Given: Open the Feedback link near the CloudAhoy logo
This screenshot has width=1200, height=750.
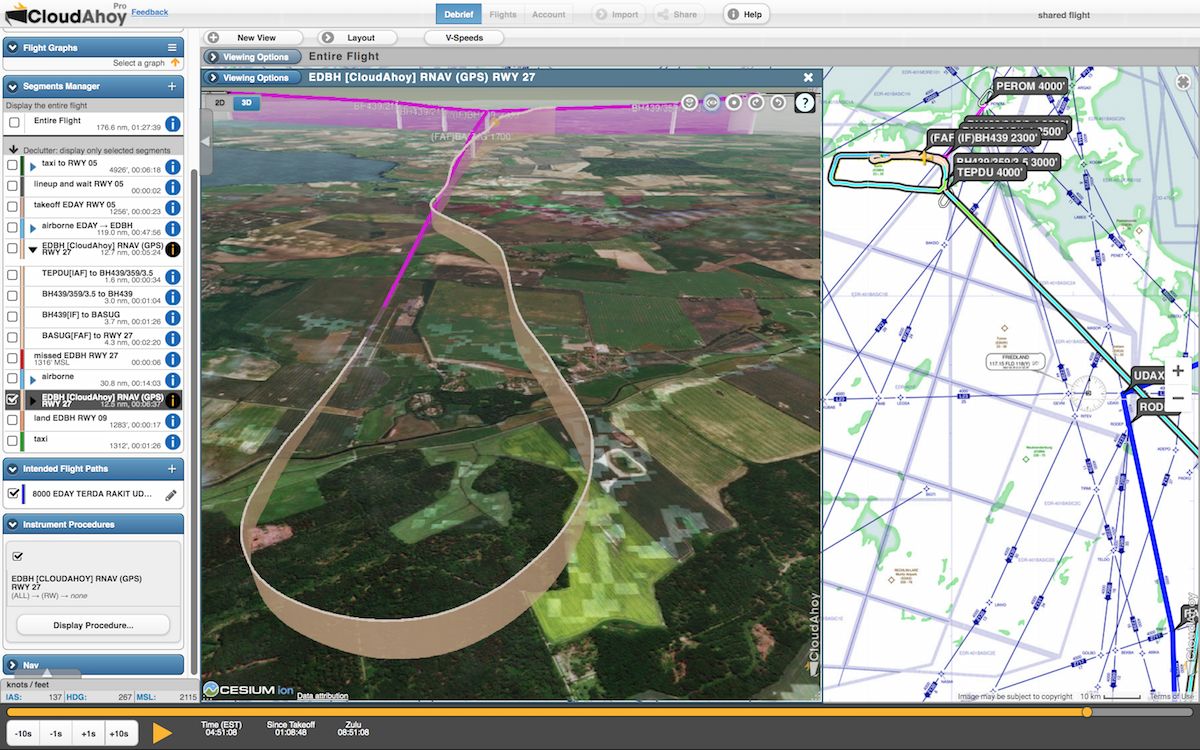Looking at the screenshot, I should point(149,12).
